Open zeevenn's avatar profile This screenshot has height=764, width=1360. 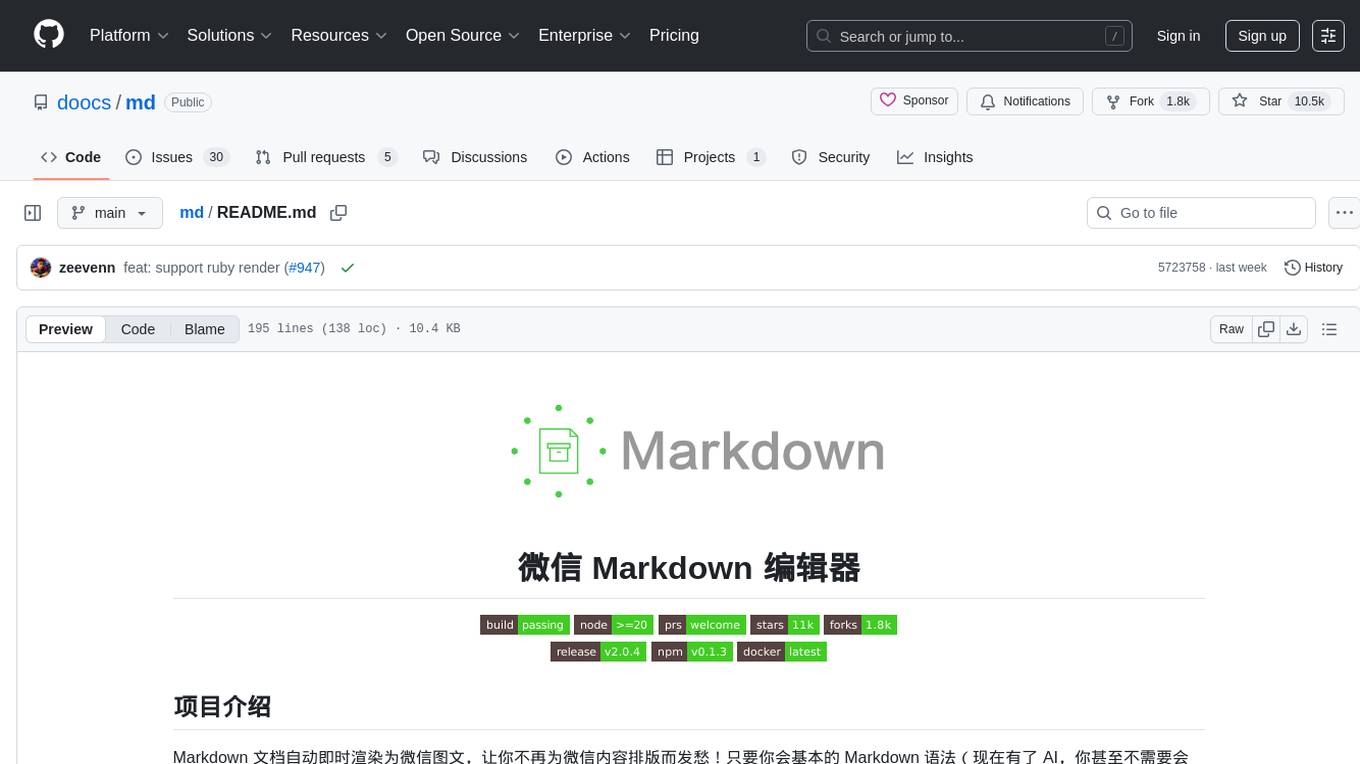pos(41,268)
